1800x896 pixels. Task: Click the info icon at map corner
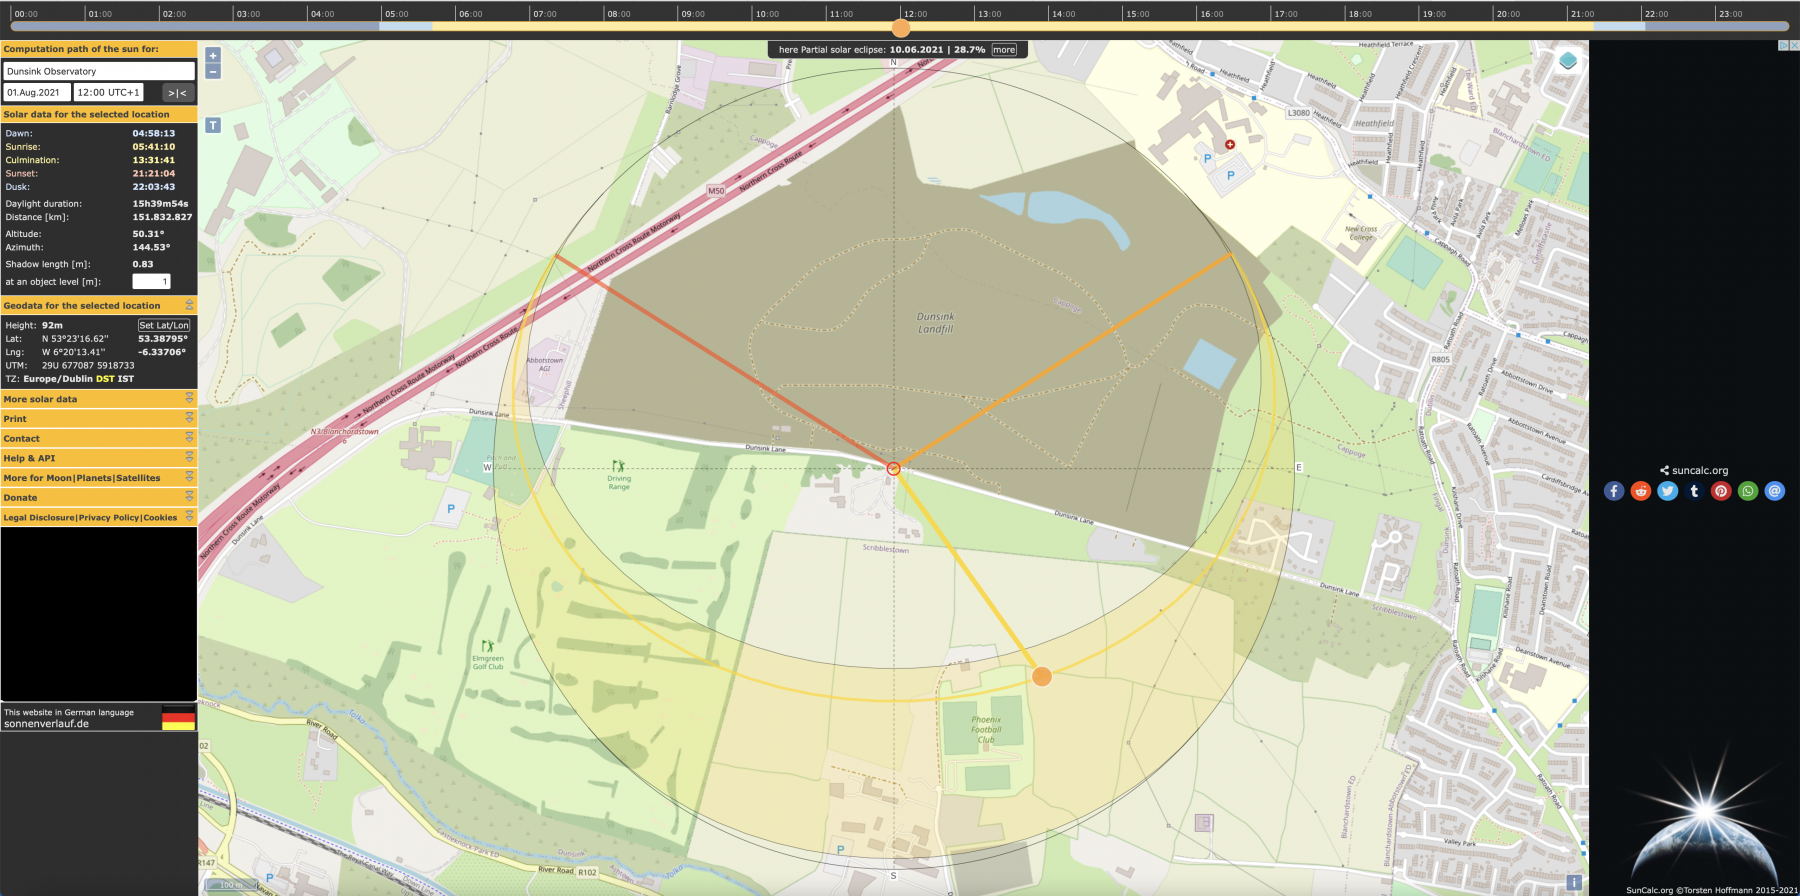coord(1573,883)
